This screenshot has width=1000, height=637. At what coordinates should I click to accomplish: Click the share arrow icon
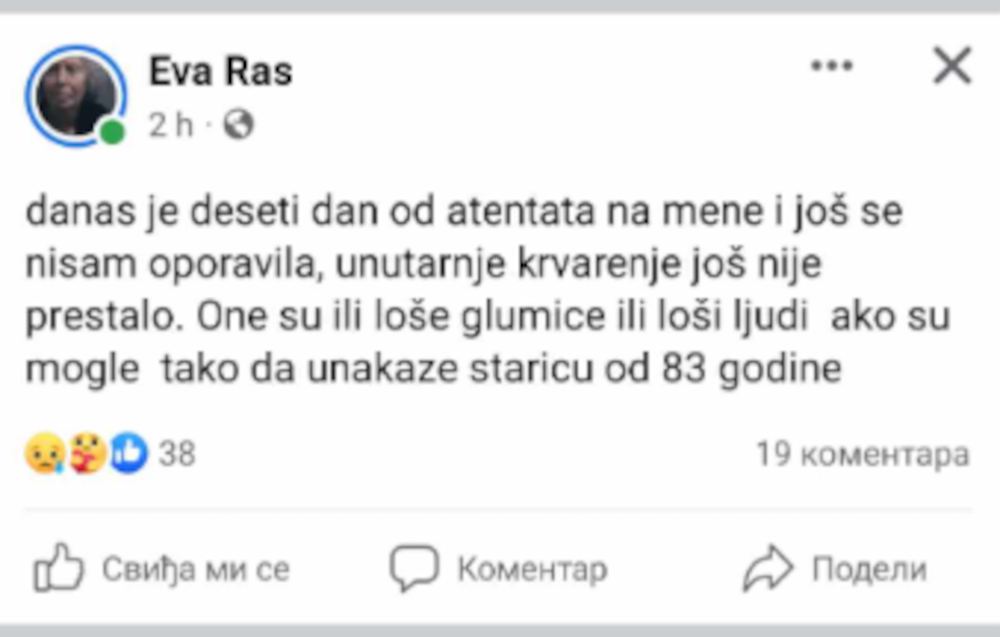[x=767, y=569]
